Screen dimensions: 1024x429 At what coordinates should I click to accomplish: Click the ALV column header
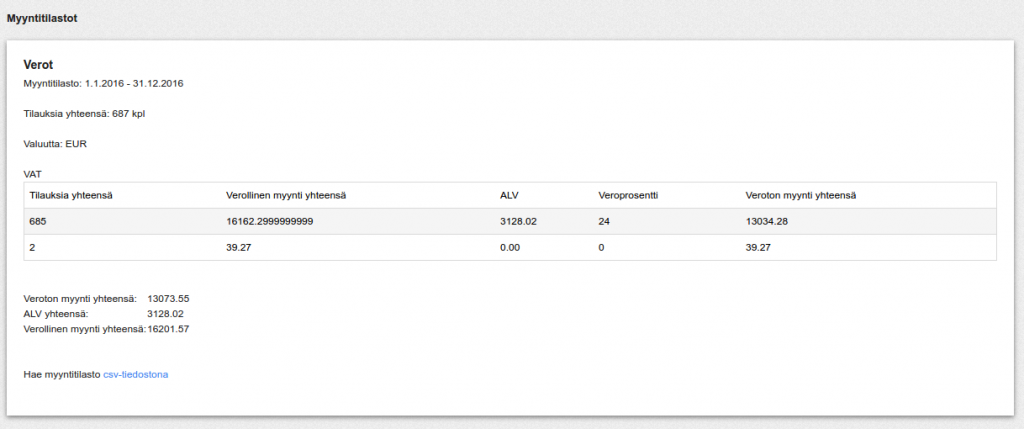click(508, 195)
